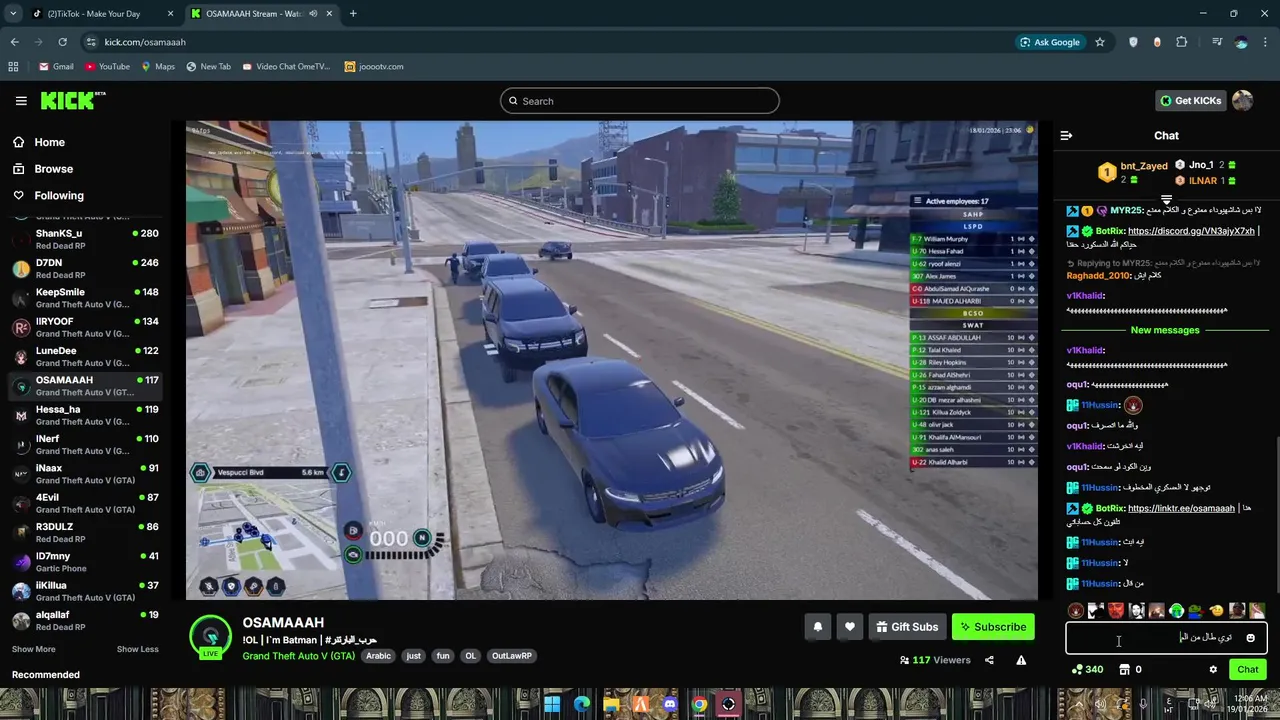
Task: Open Chrome extensions puzzle icon
Action: [x=1182, y=42]
